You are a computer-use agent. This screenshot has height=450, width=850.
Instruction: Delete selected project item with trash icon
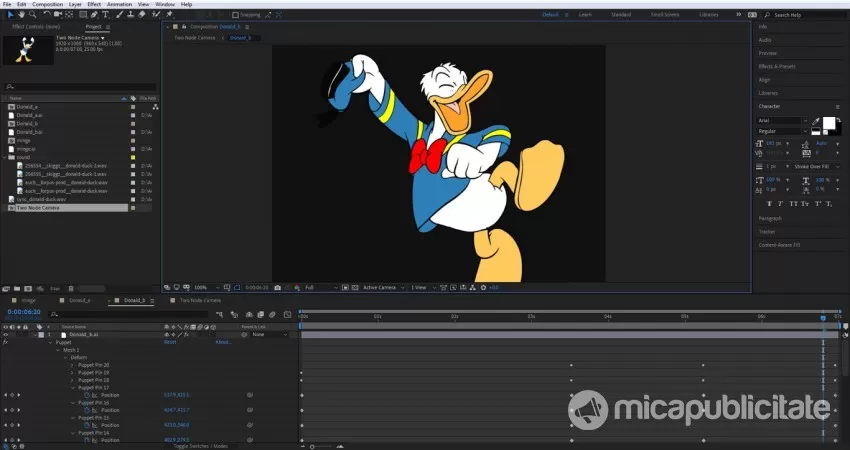pyautogui.click(x=71, y=289)
